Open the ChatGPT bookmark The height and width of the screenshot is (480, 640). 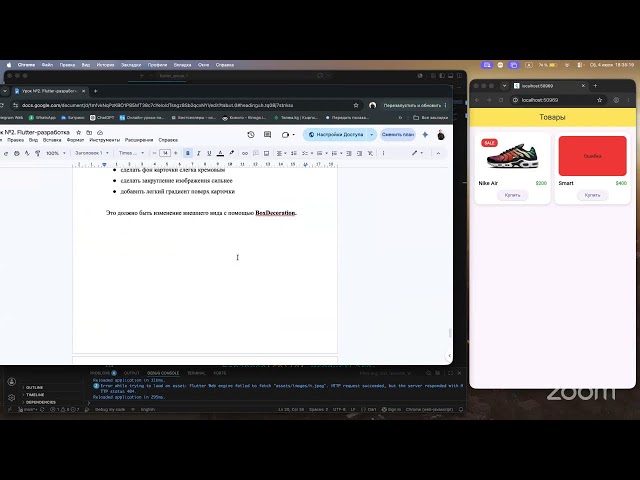[x=102, y=118]
